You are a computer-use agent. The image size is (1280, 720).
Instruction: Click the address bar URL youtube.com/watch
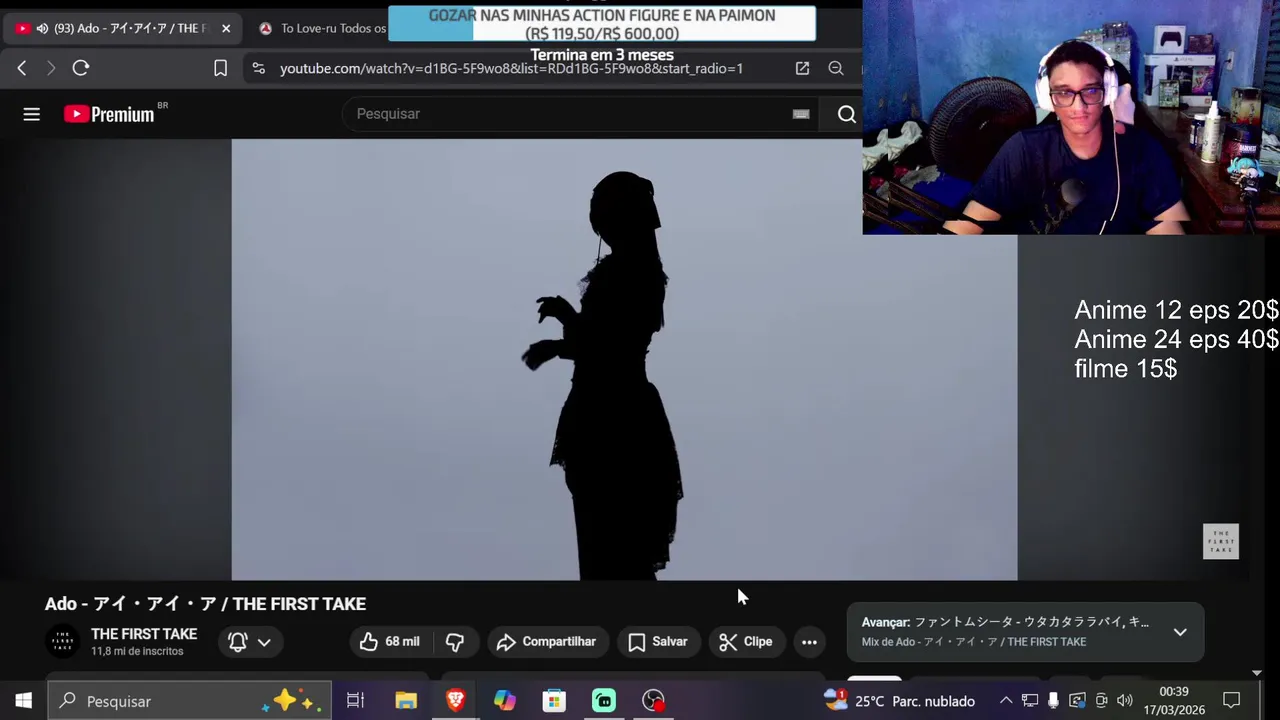[x=511, y=68]
